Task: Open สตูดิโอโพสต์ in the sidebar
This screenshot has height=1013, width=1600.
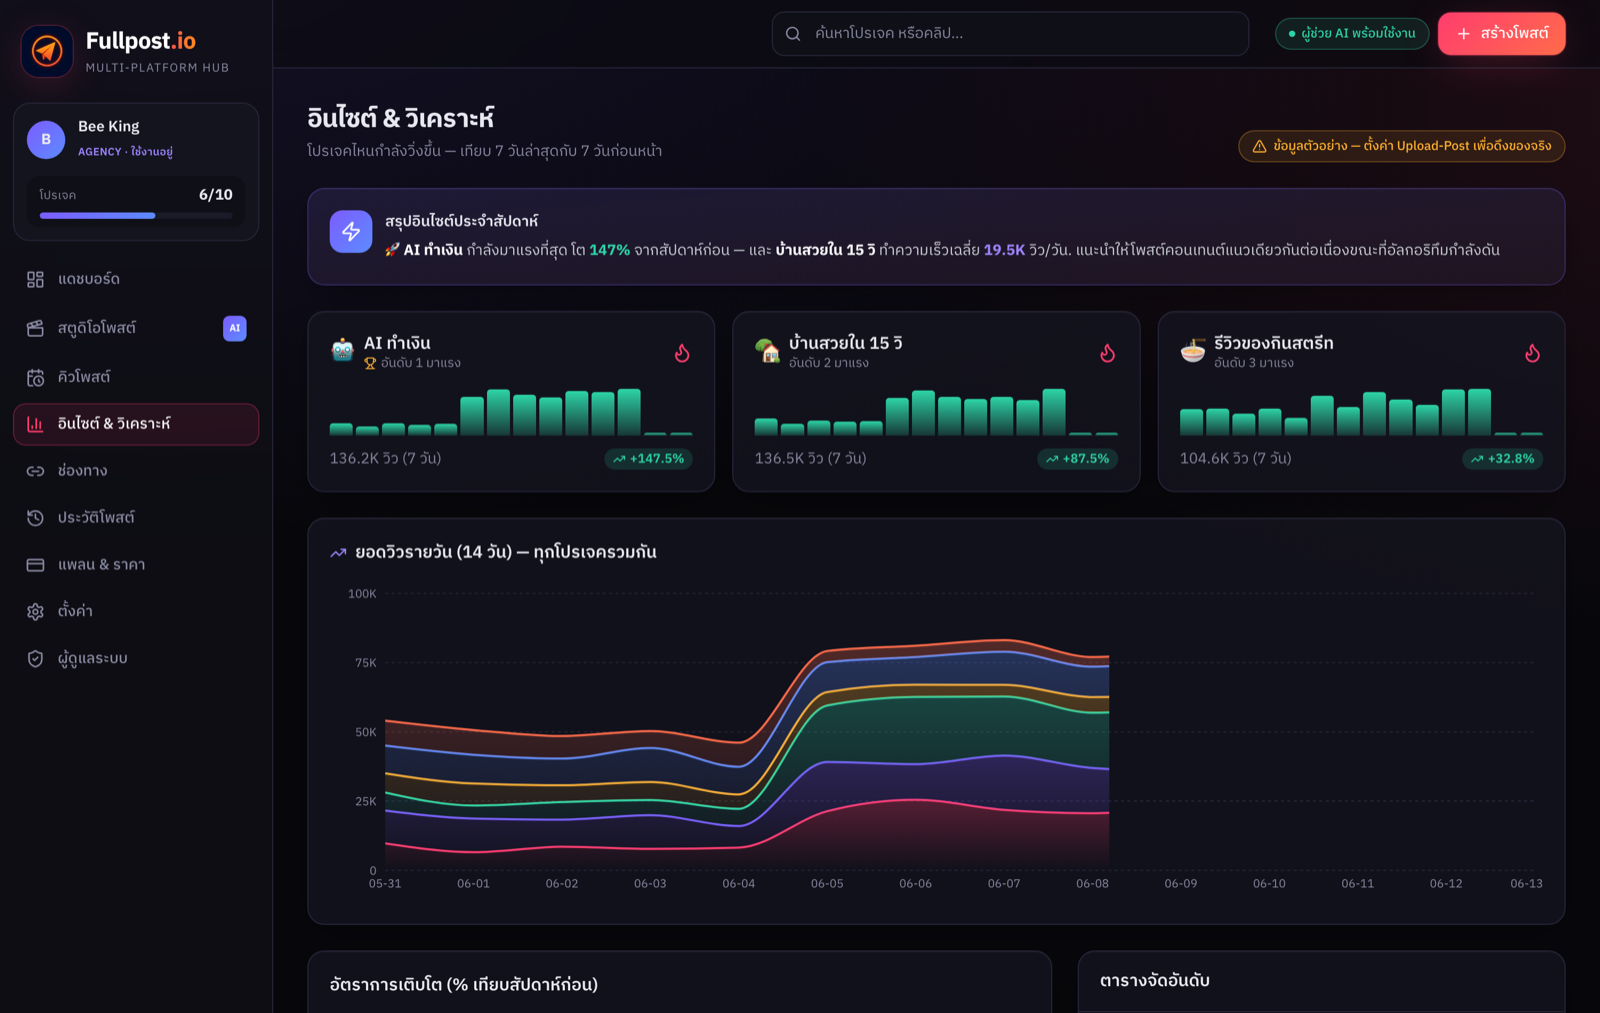Action: (x=136, y=328)
